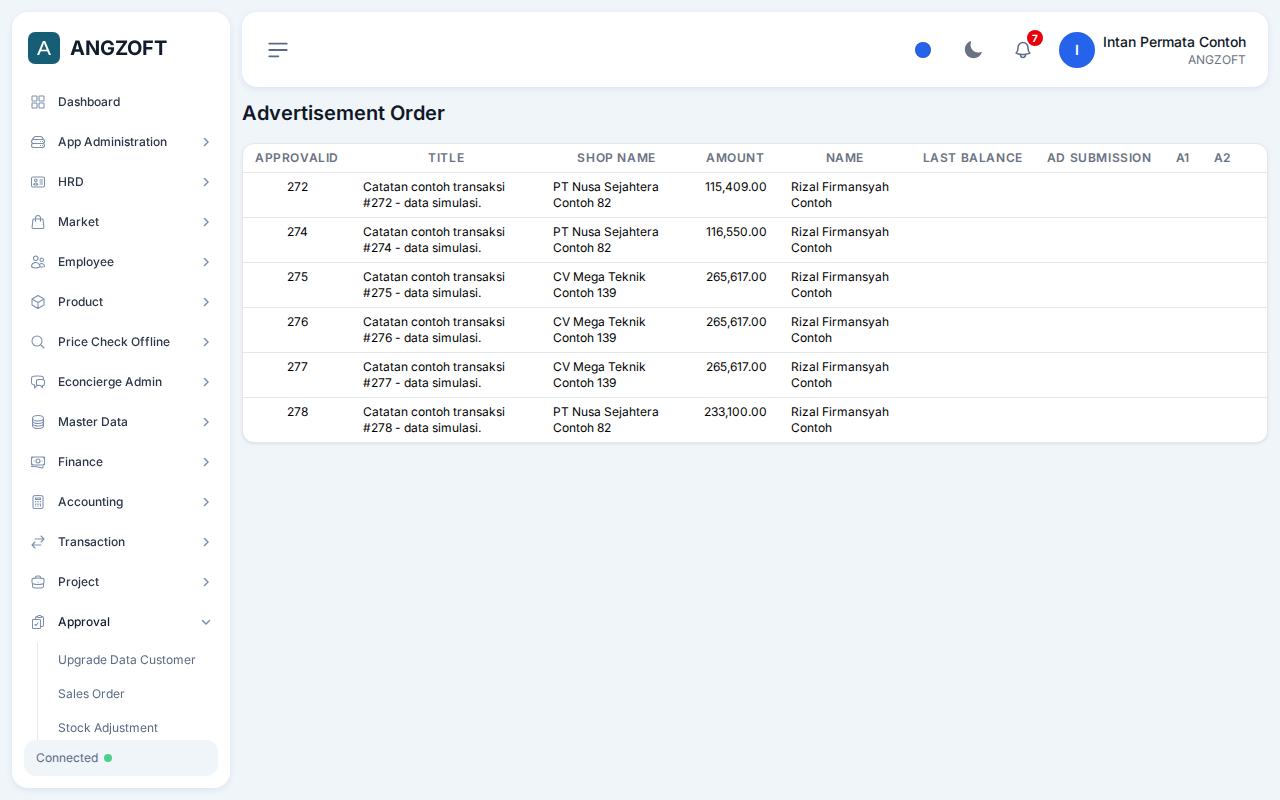Sort by TITLE column header

[x=446, y=158]
